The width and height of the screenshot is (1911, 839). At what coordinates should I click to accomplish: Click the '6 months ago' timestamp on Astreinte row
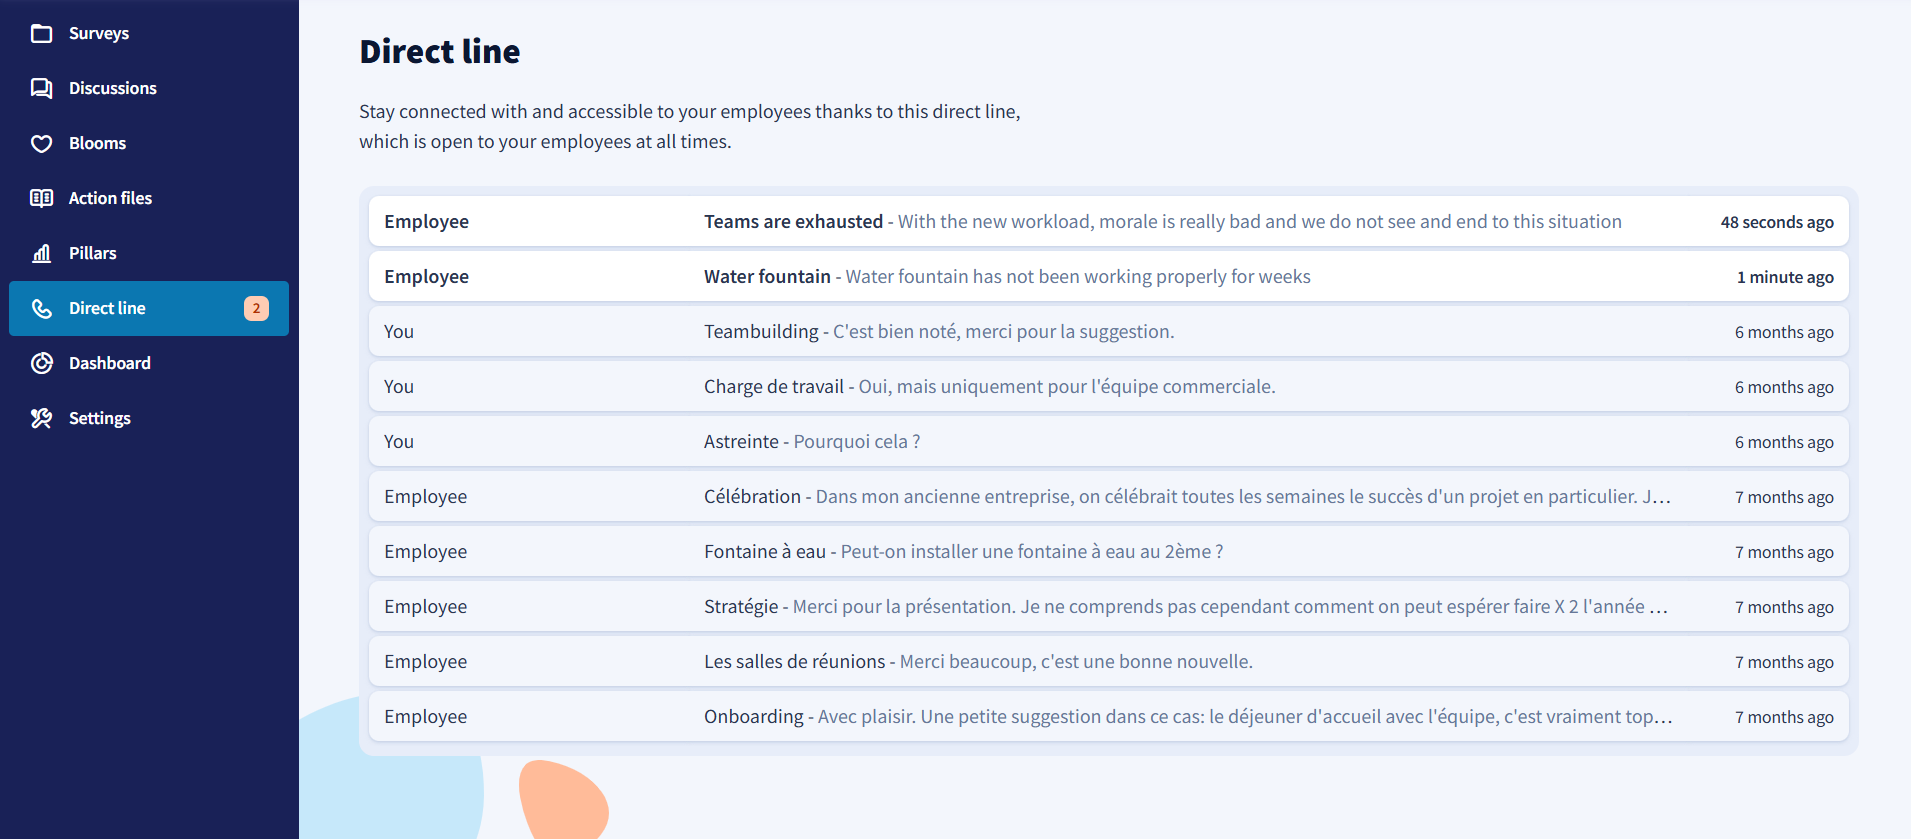[1784, 442]
